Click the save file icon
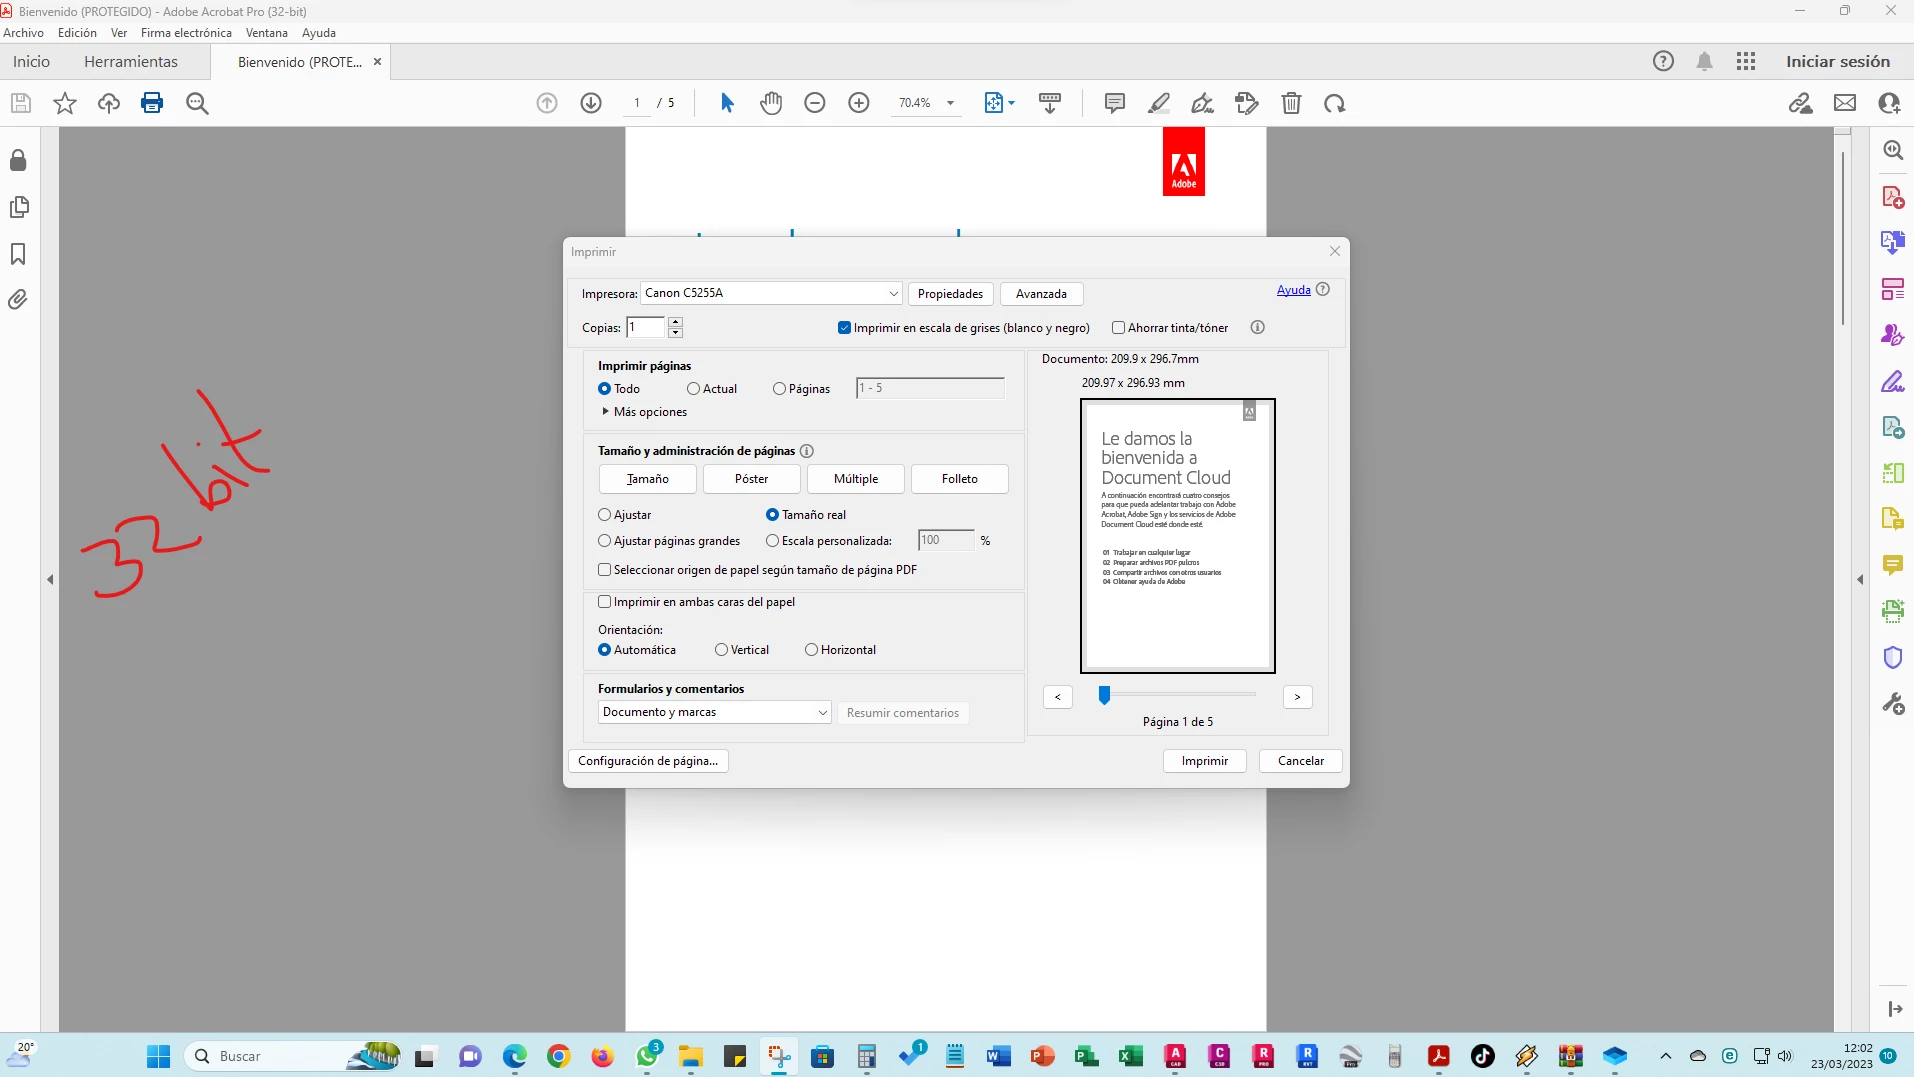1914x1077 pixels. [x=21, y=103]
